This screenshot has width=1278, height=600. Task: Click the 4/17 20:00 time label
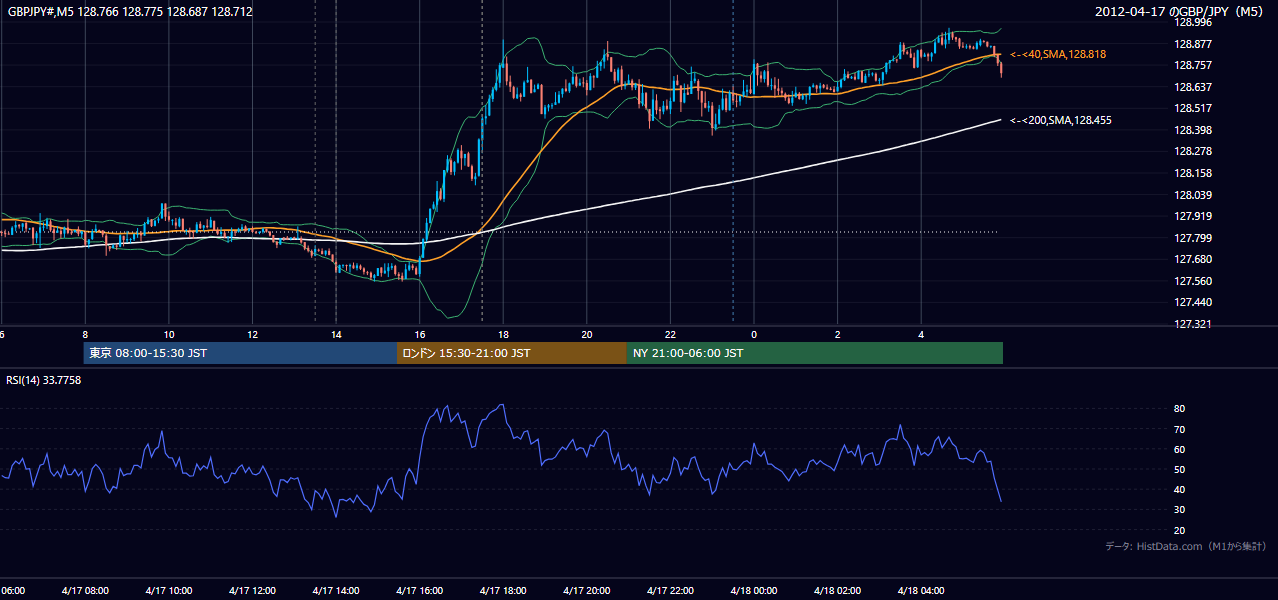click(x=586, y=590)
